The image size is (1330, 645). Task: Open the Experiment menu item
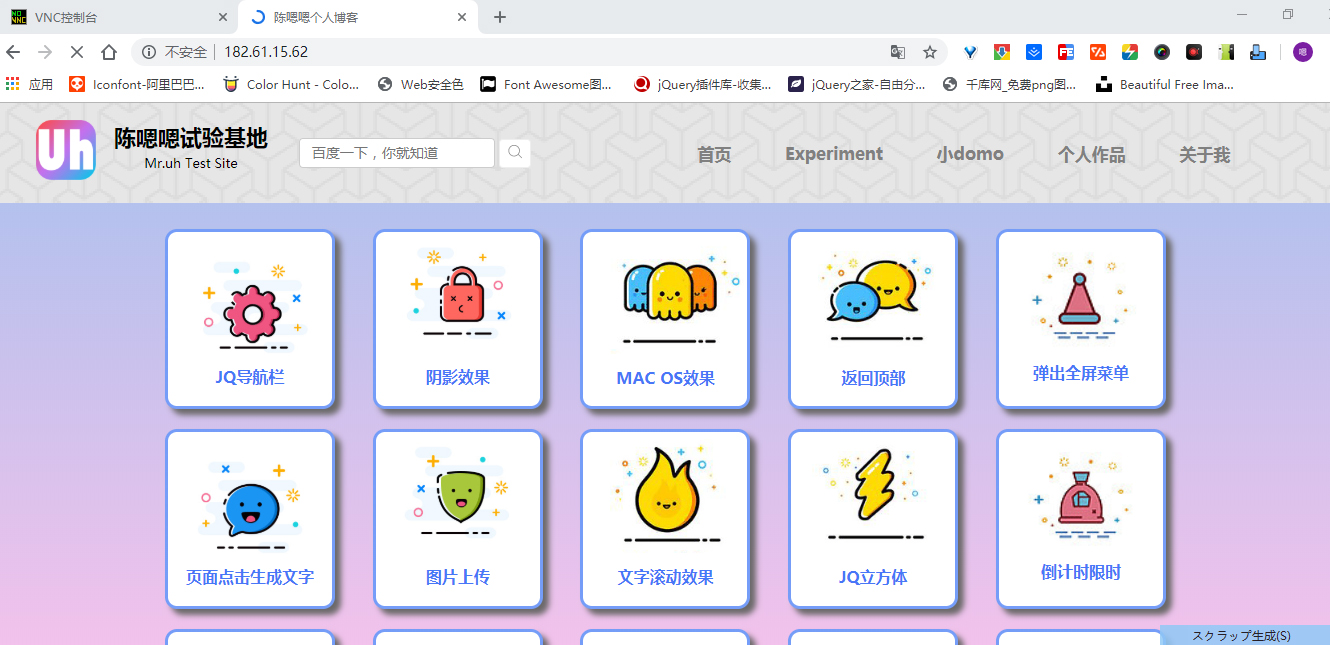click(x=834, y=153)
